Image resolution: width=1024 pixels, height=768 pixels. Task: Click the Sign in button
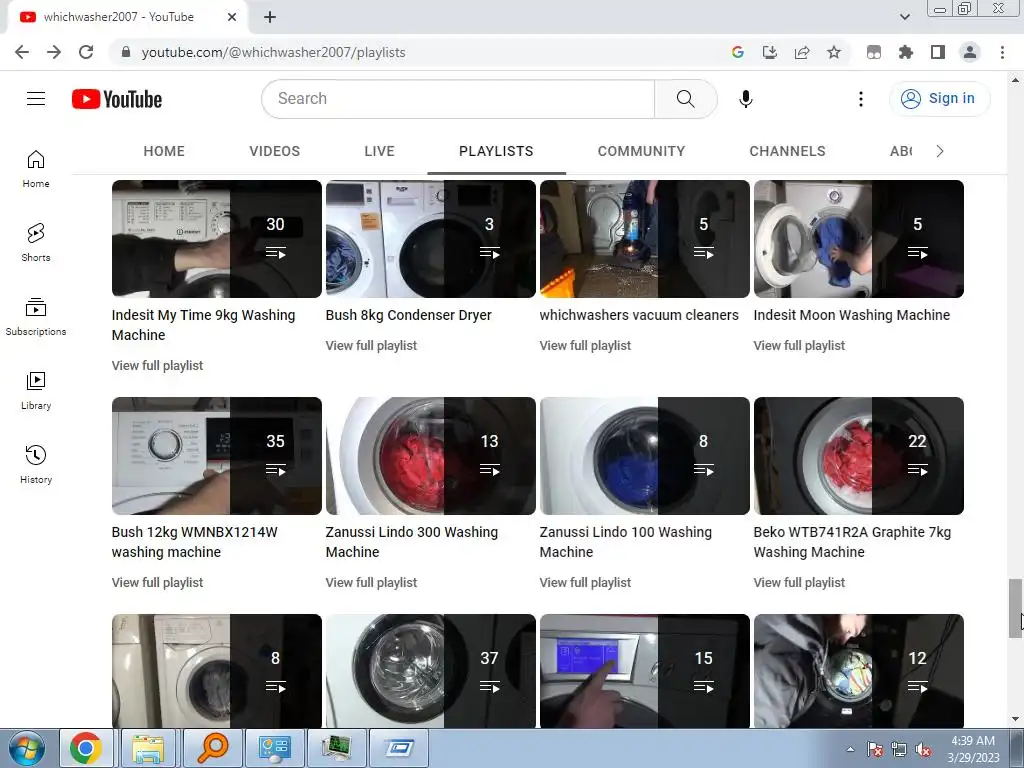pyautogui.click(x=939, y=99)
